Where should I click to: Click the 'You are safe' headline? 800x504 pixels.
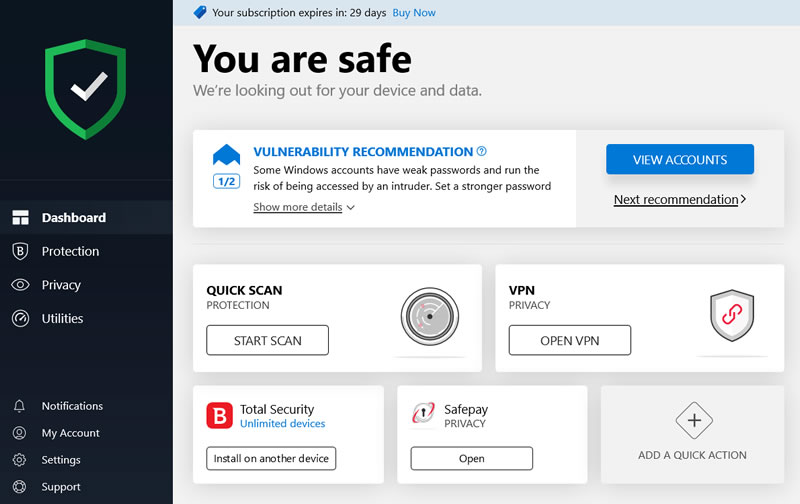coord(302,59)
